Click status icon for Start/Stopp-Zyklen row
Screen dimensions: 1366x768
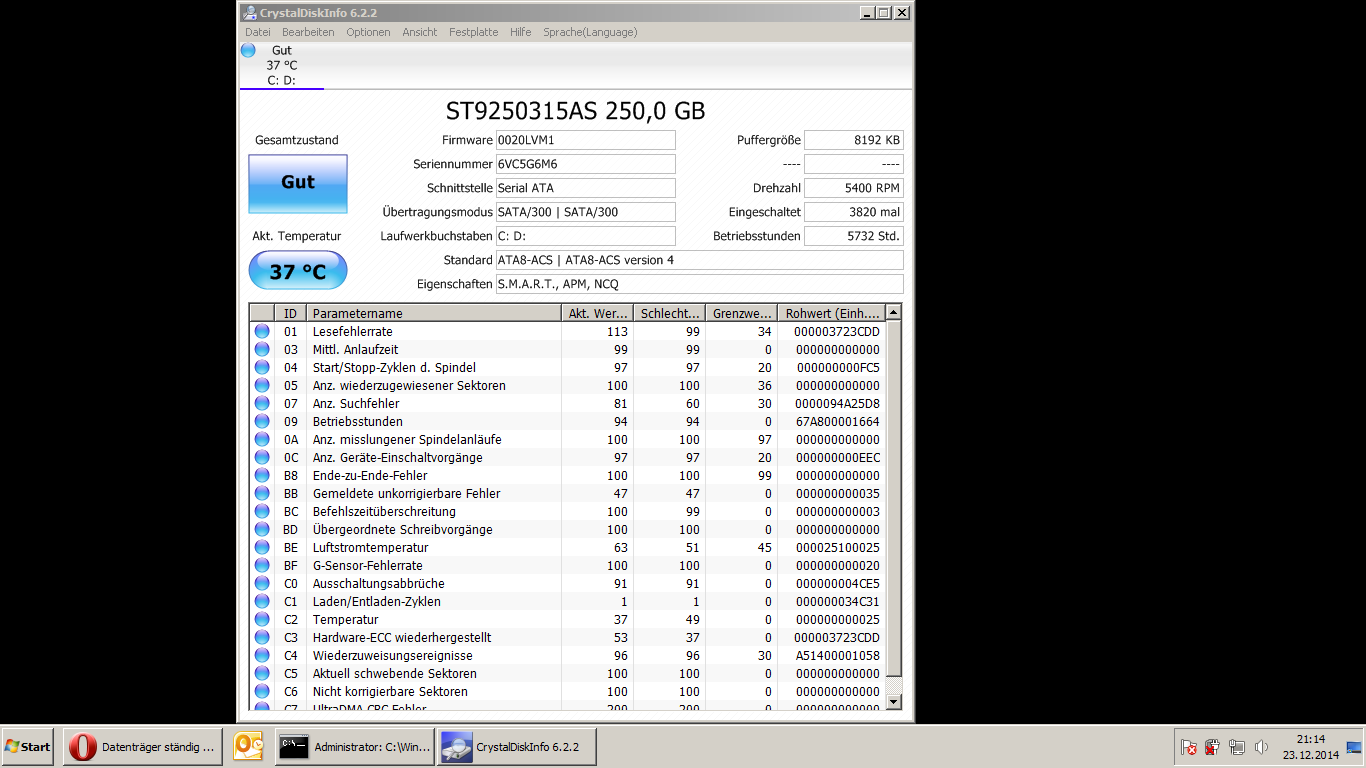pos(262,367)
